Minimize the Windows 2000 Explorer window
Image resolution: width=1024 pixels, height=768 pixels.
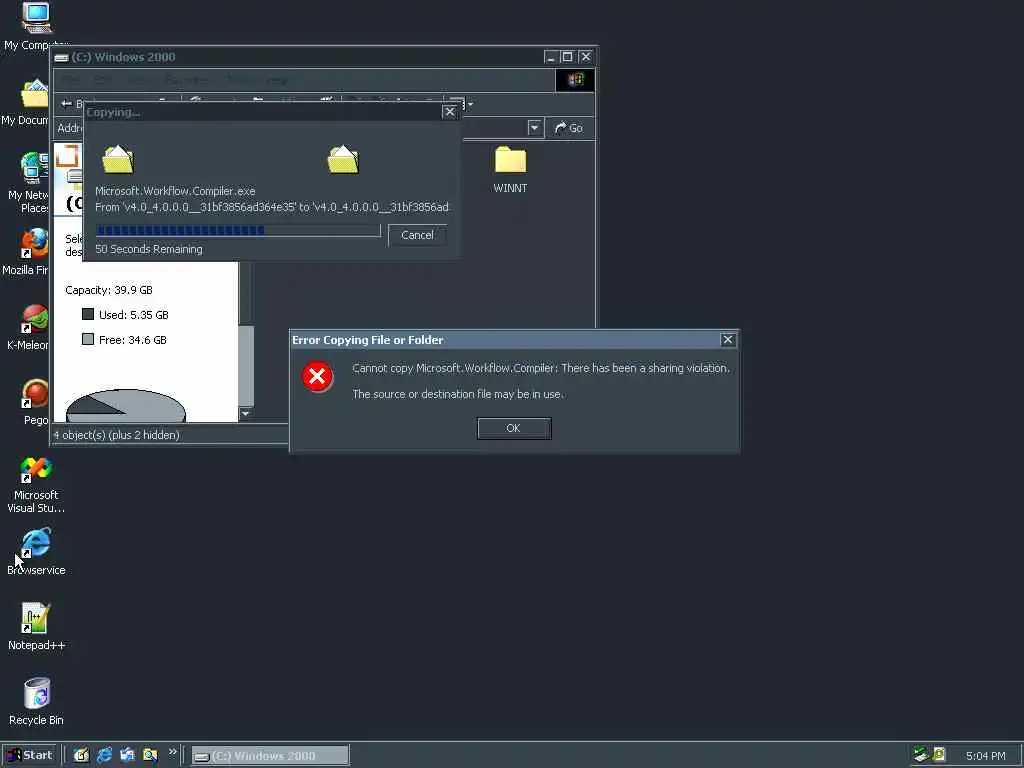[551, 57]
